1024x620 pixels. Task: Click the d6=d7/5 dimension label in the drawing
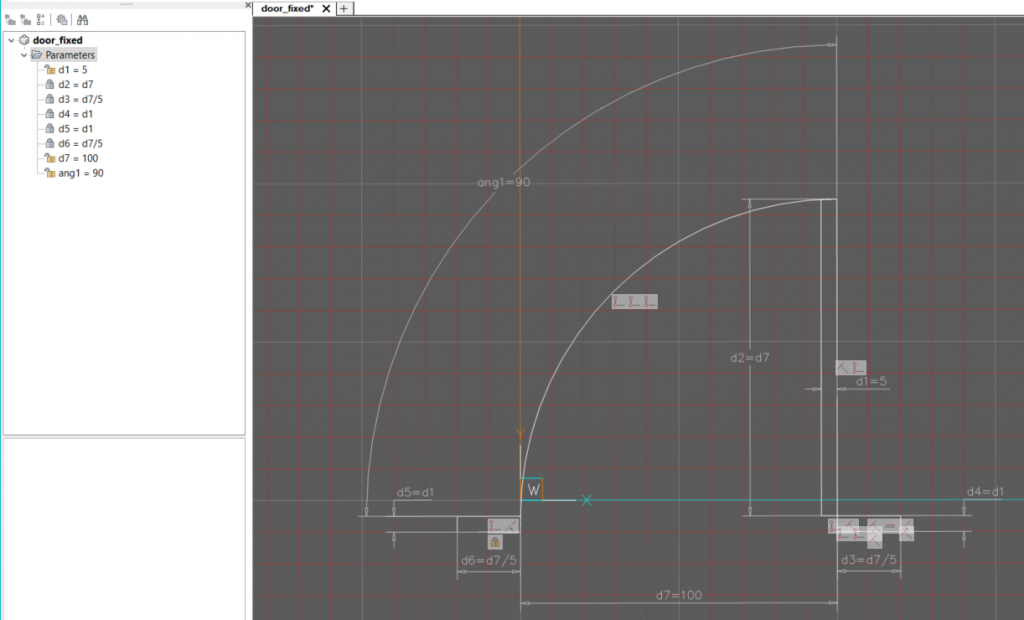[x=488, y=561]
